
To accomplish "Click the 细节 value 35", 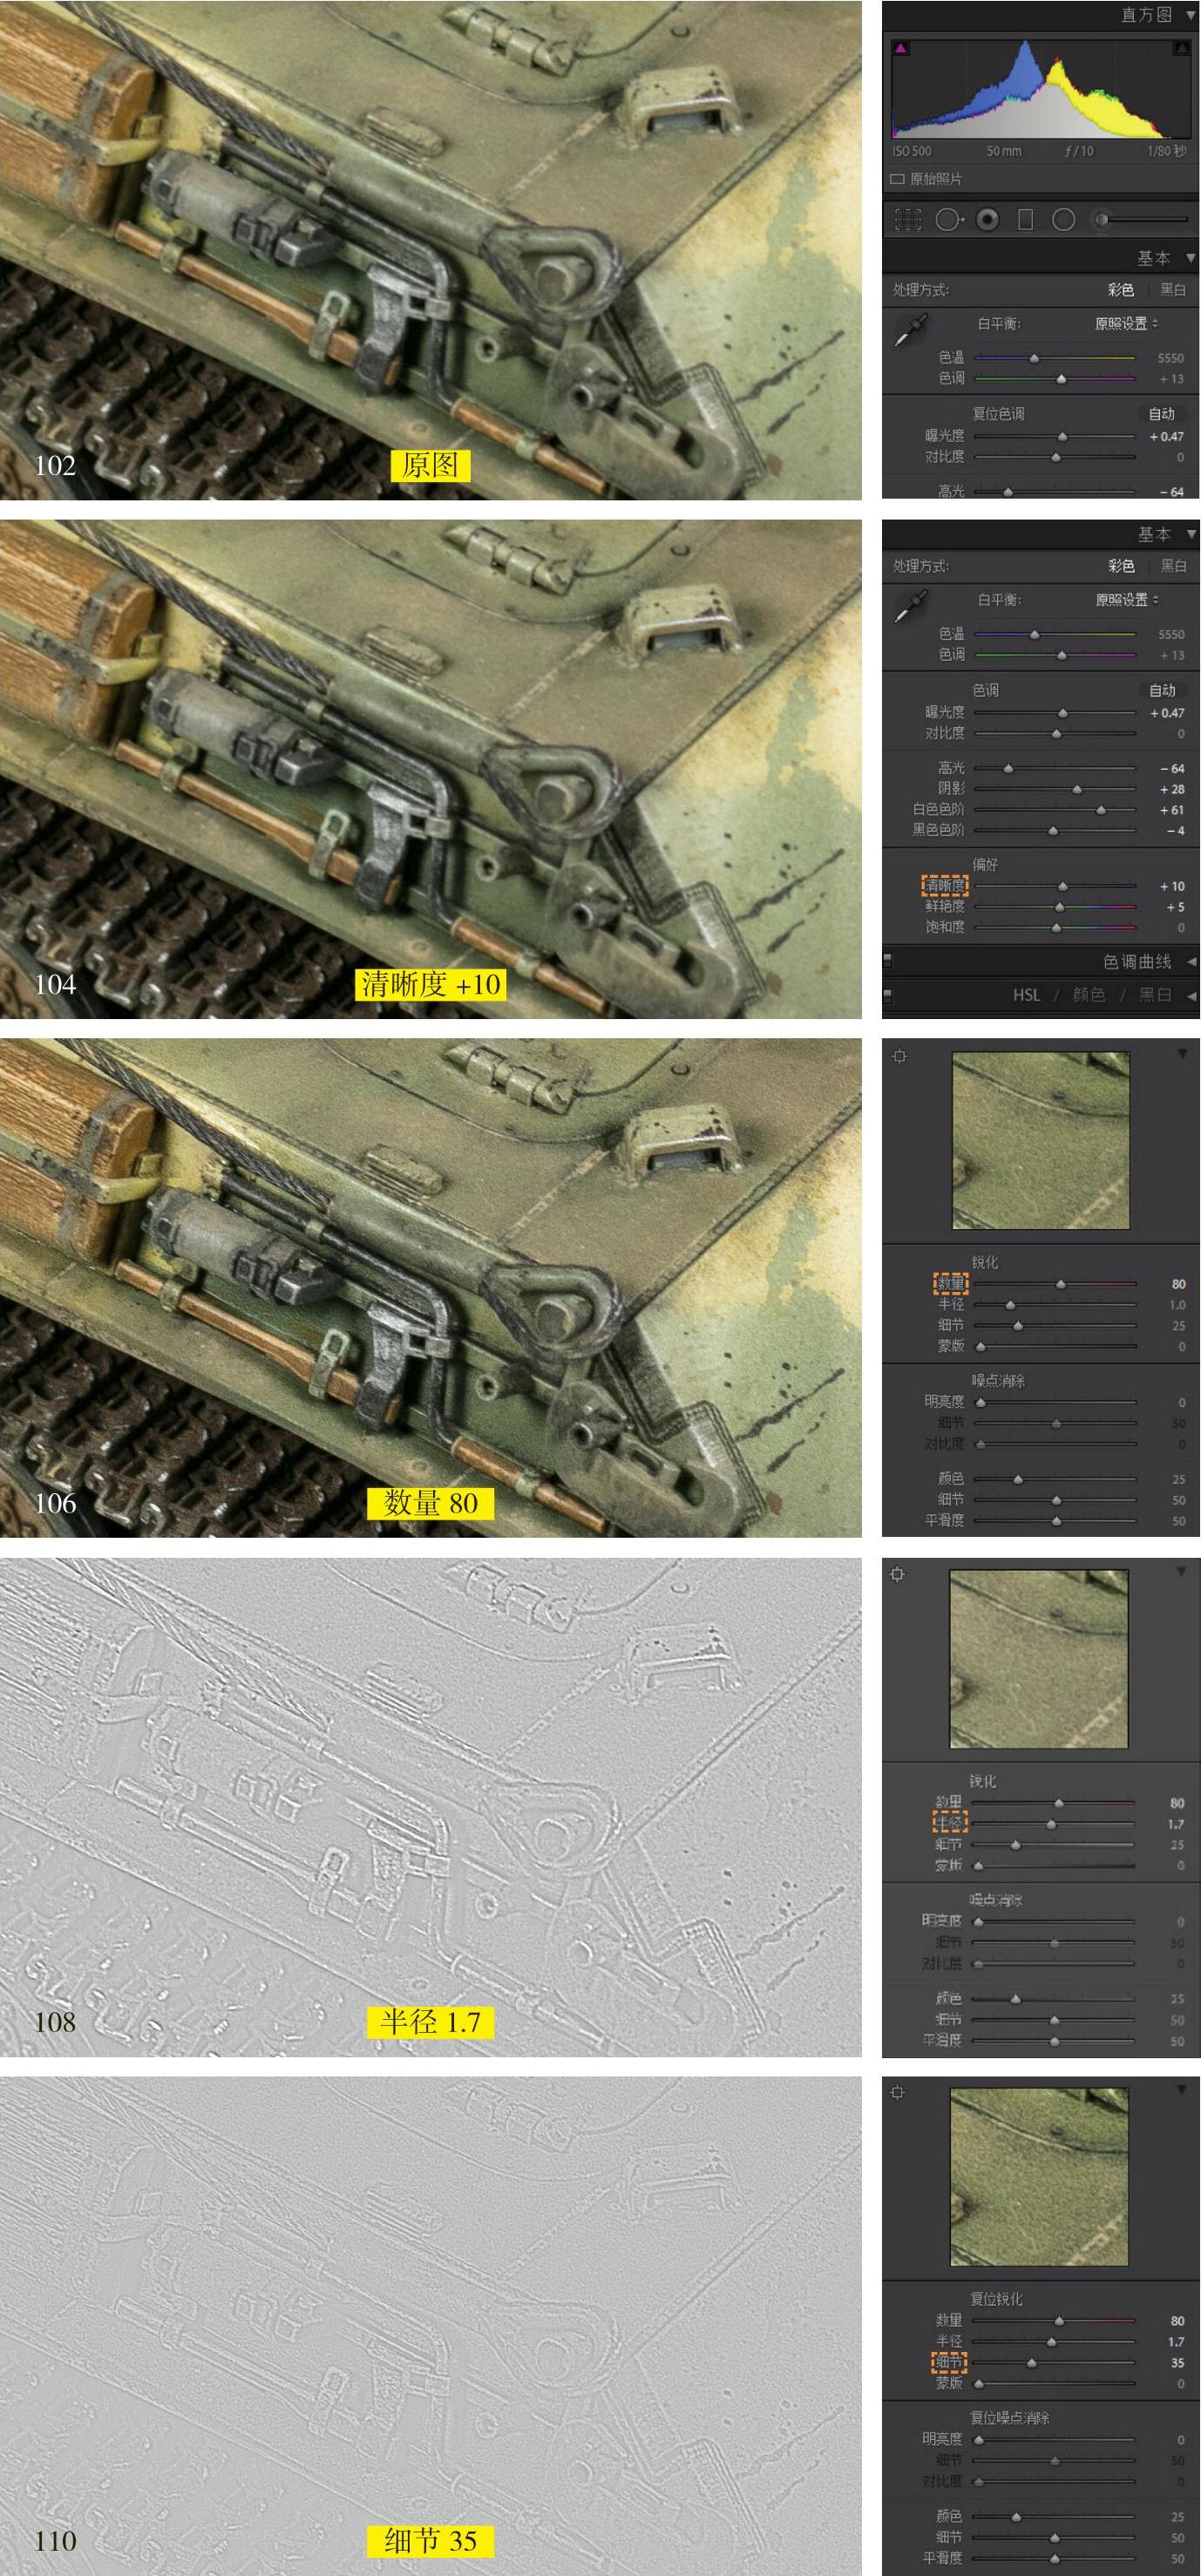I will (1177, 2363).
